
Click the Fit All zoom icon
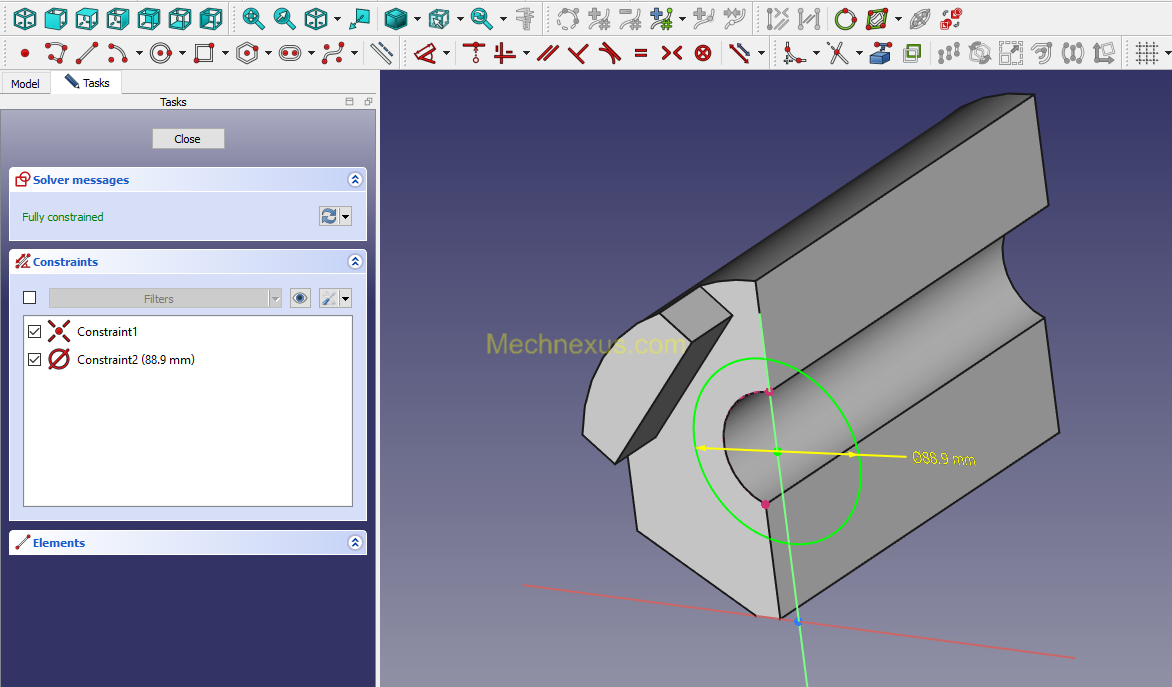point(253,19)
